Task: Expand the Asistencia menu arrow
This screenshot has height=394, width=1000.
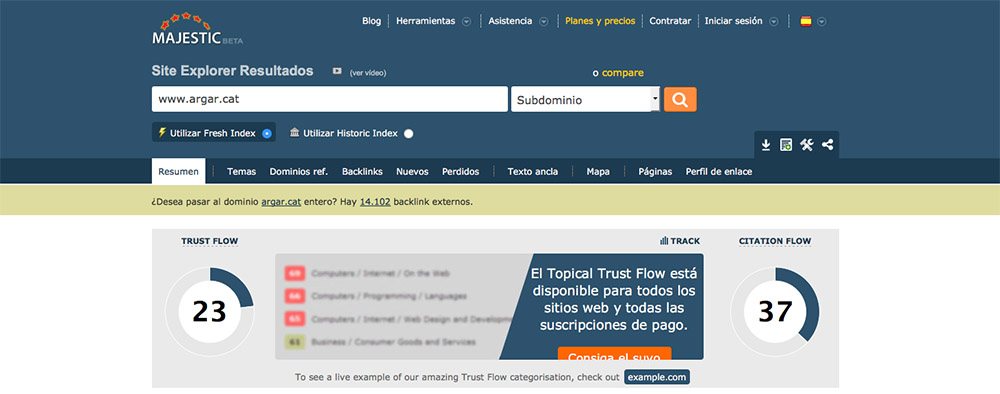Action: coord(543,21)
